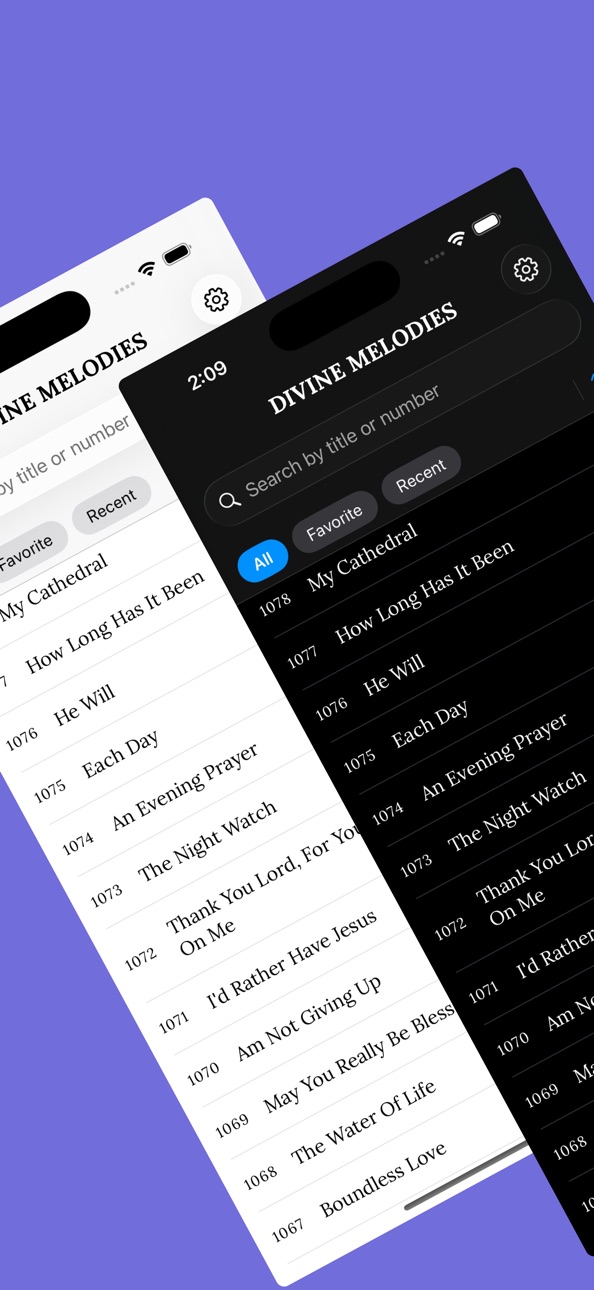Select the All filter on dark phone

pyautogui.click(x=263, y=561)
